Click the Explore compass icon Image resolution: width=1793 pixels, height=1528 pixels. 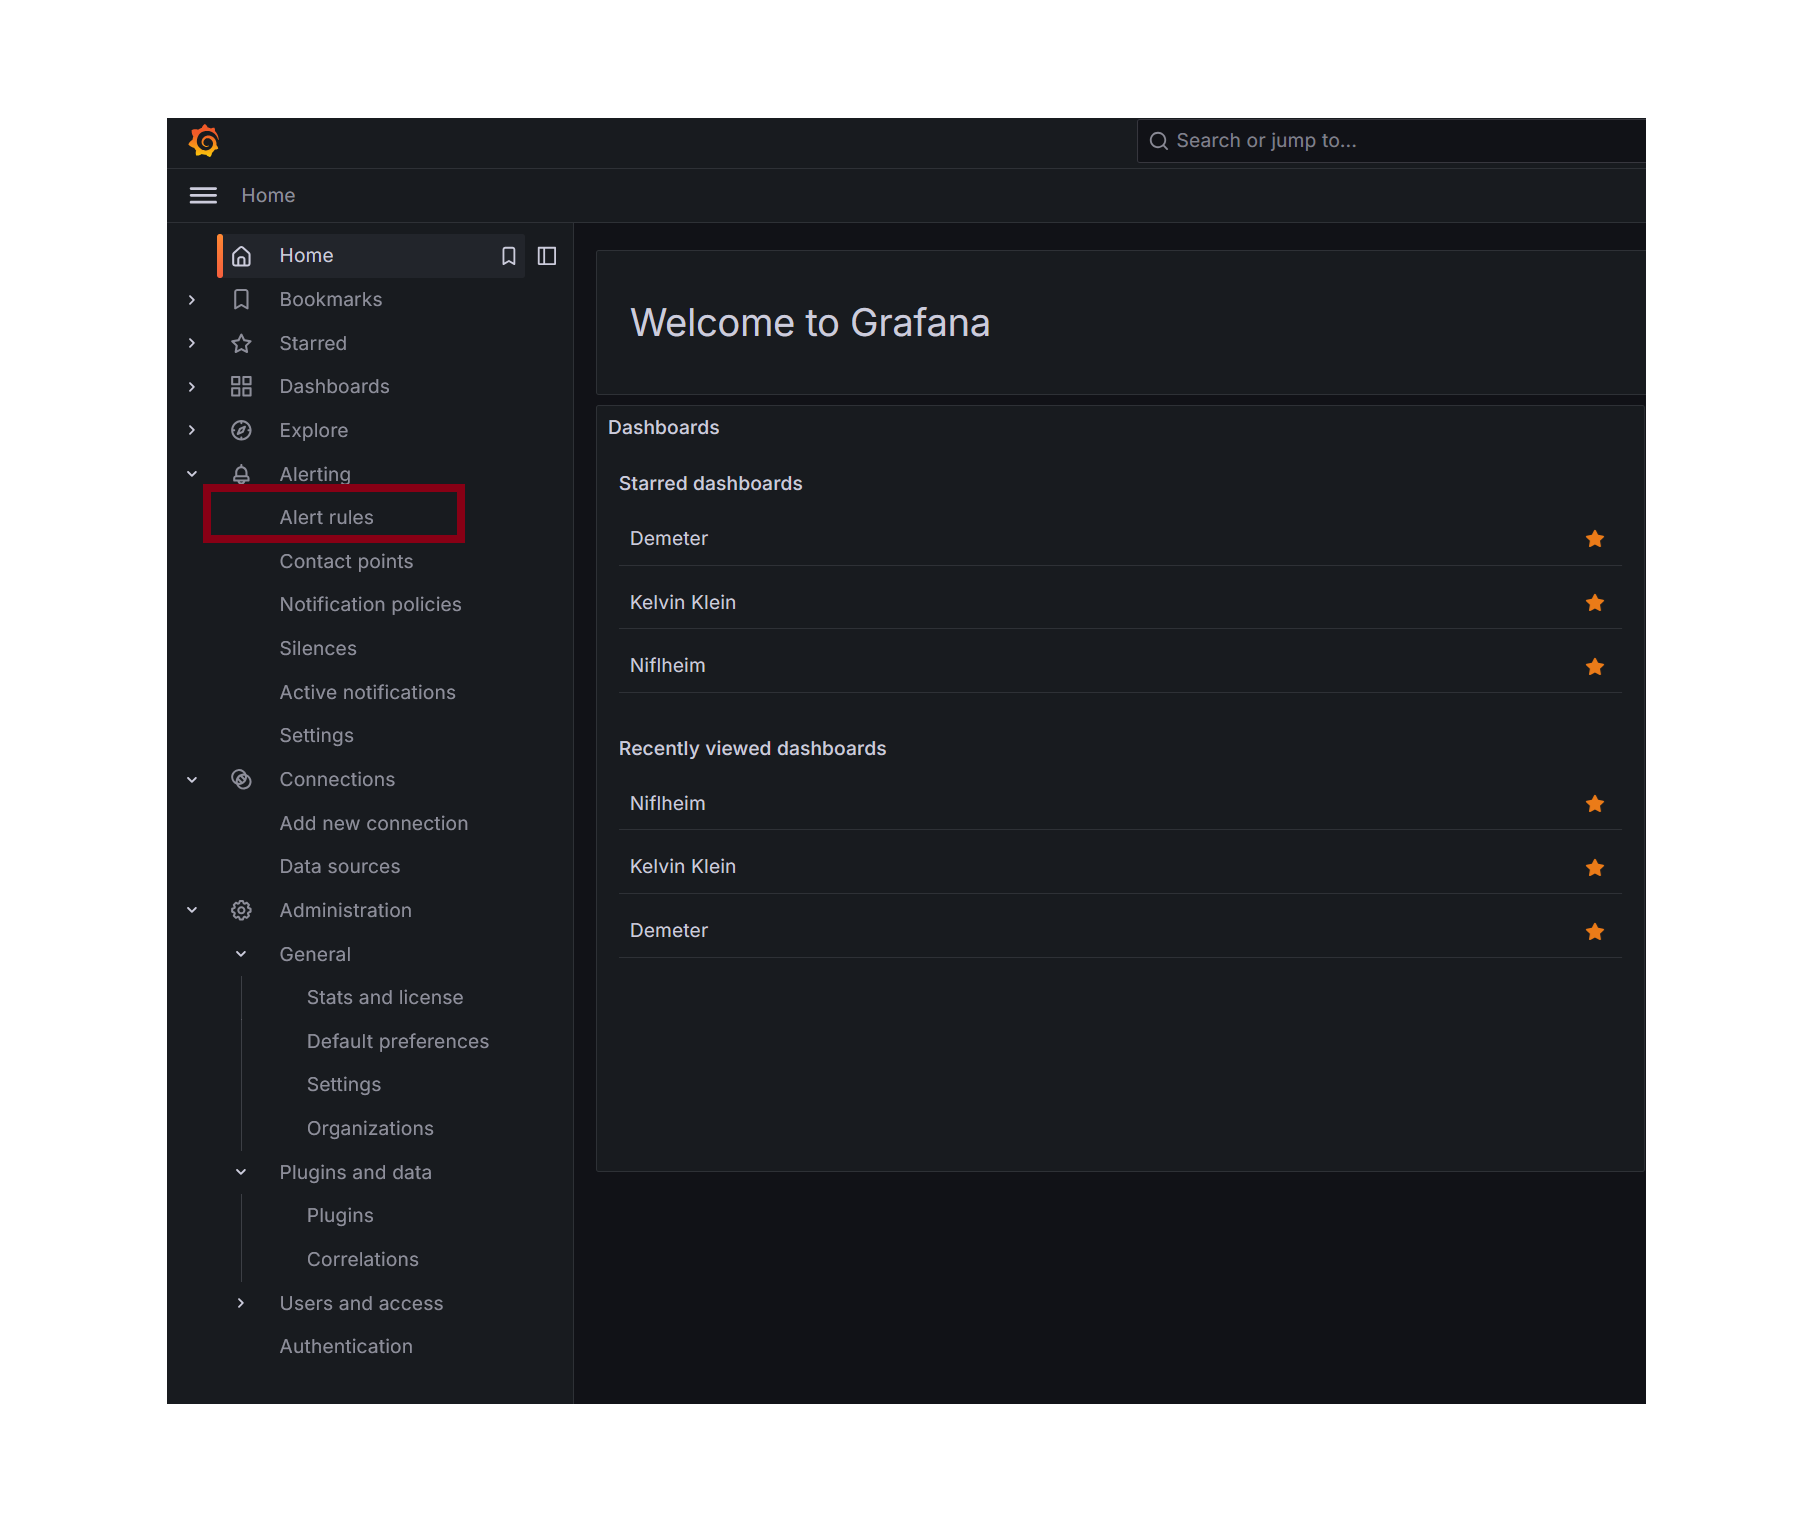241,430
